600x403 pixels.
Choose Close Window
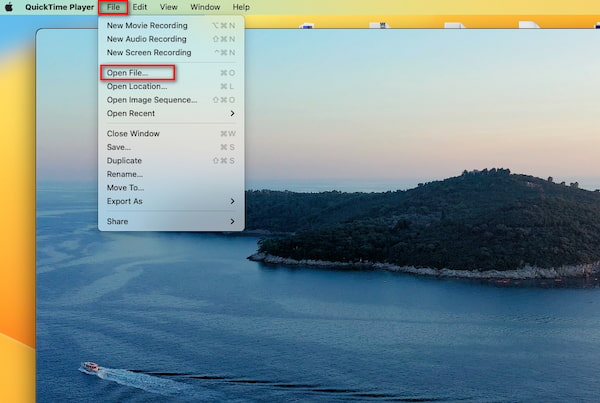pyautogui.click(x=171, y=134)
